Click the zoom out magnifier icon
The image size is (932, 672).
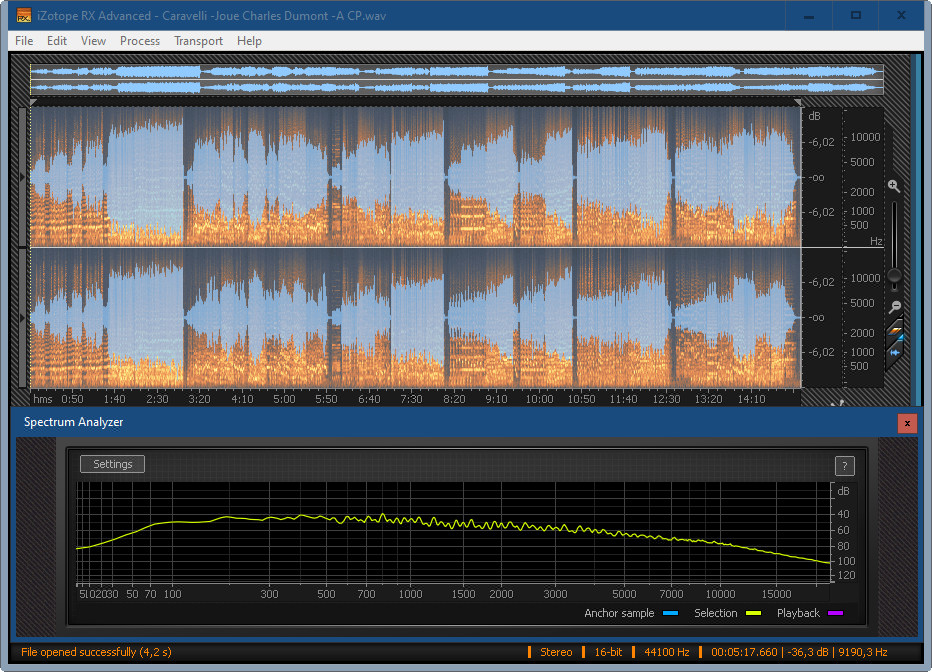[894, 307]
